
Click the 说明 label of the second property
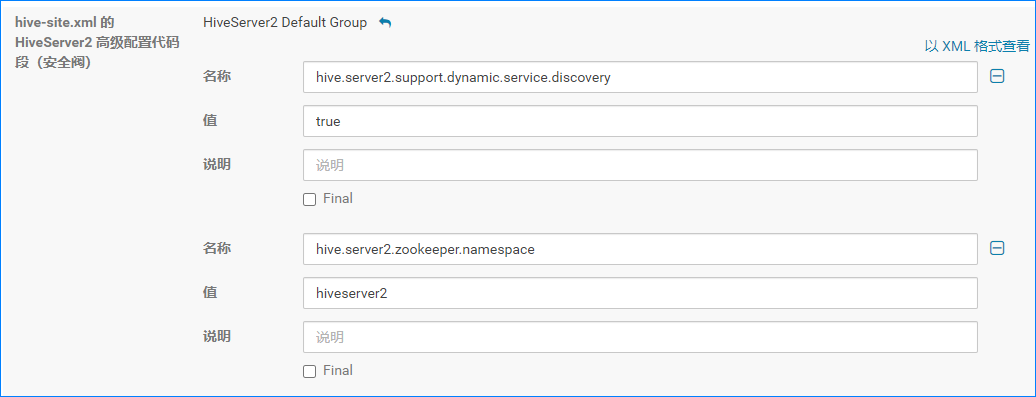[217, 336]
